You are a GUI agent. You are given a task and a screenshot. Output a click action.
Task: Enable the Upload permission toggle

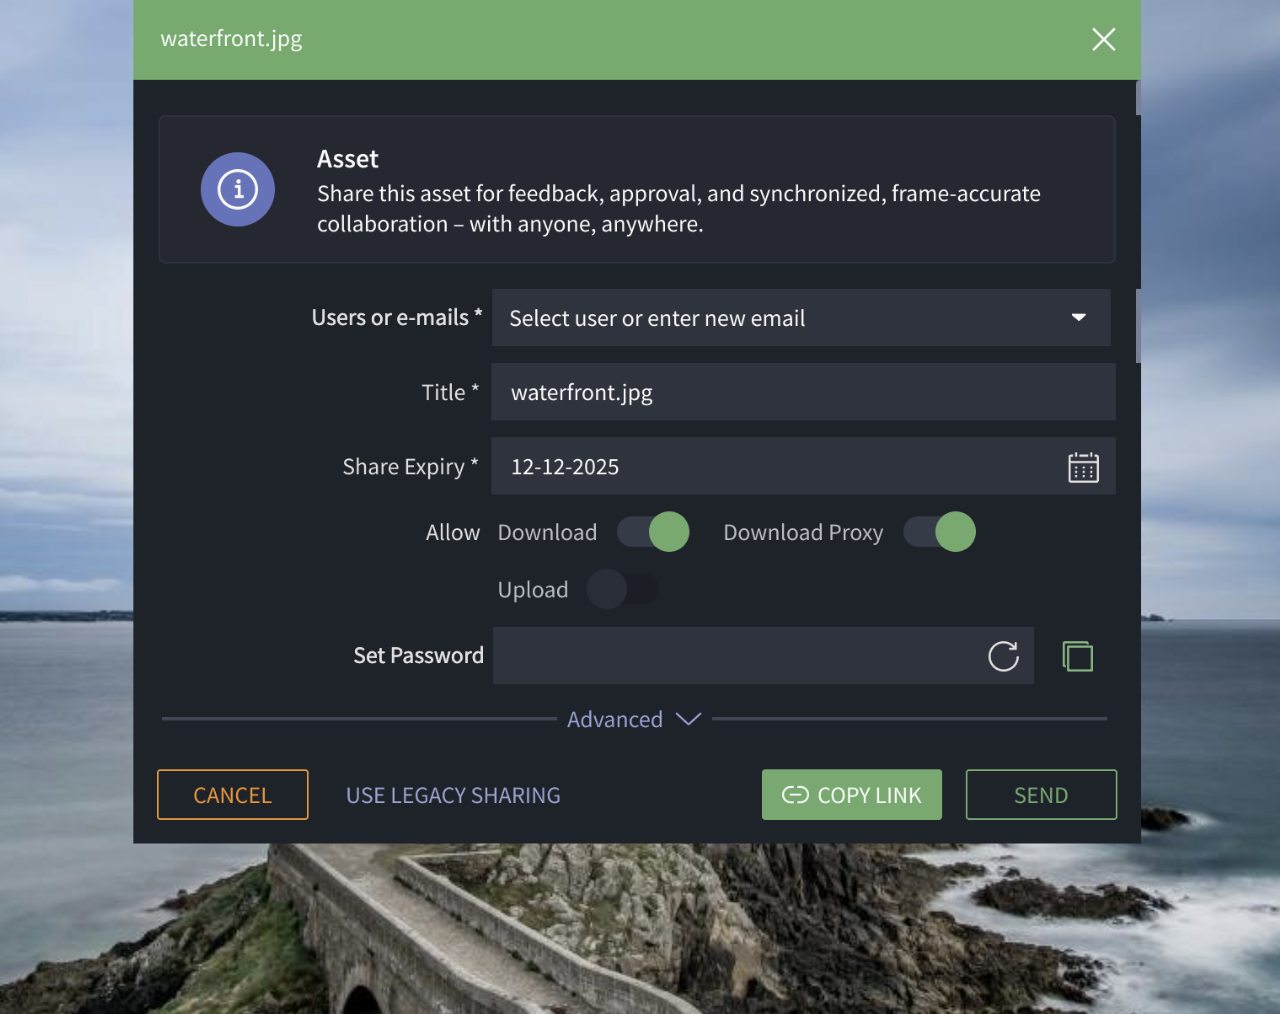point(622,590)
